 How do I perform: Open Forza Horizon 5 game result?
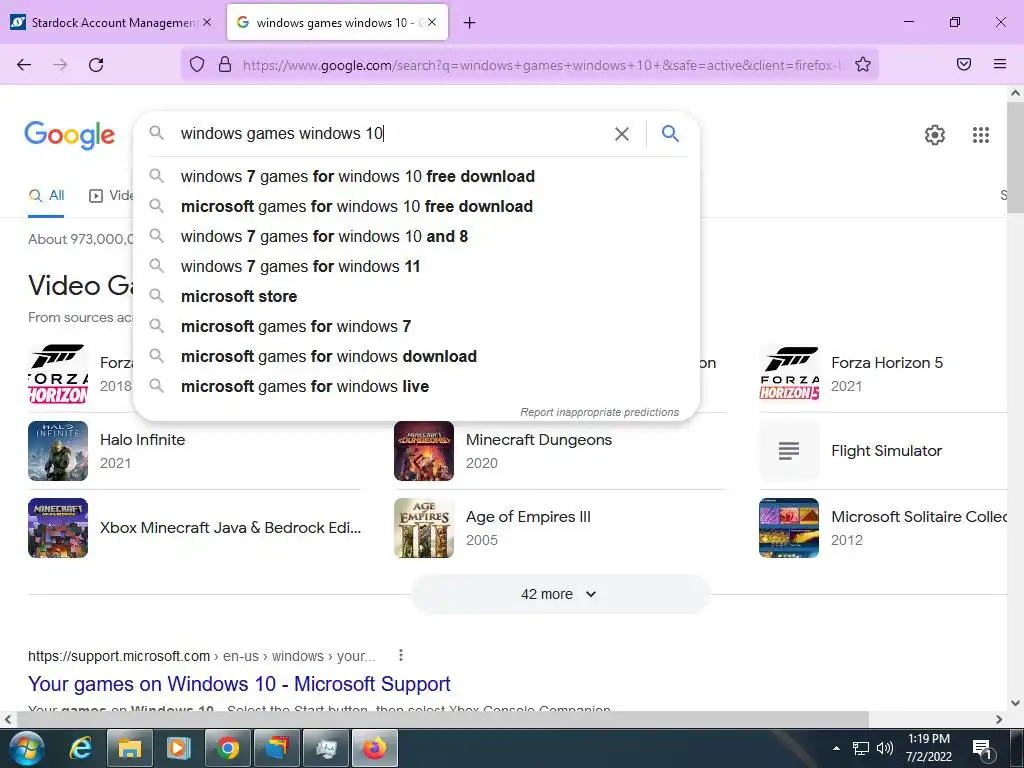(x=887, y=362)
